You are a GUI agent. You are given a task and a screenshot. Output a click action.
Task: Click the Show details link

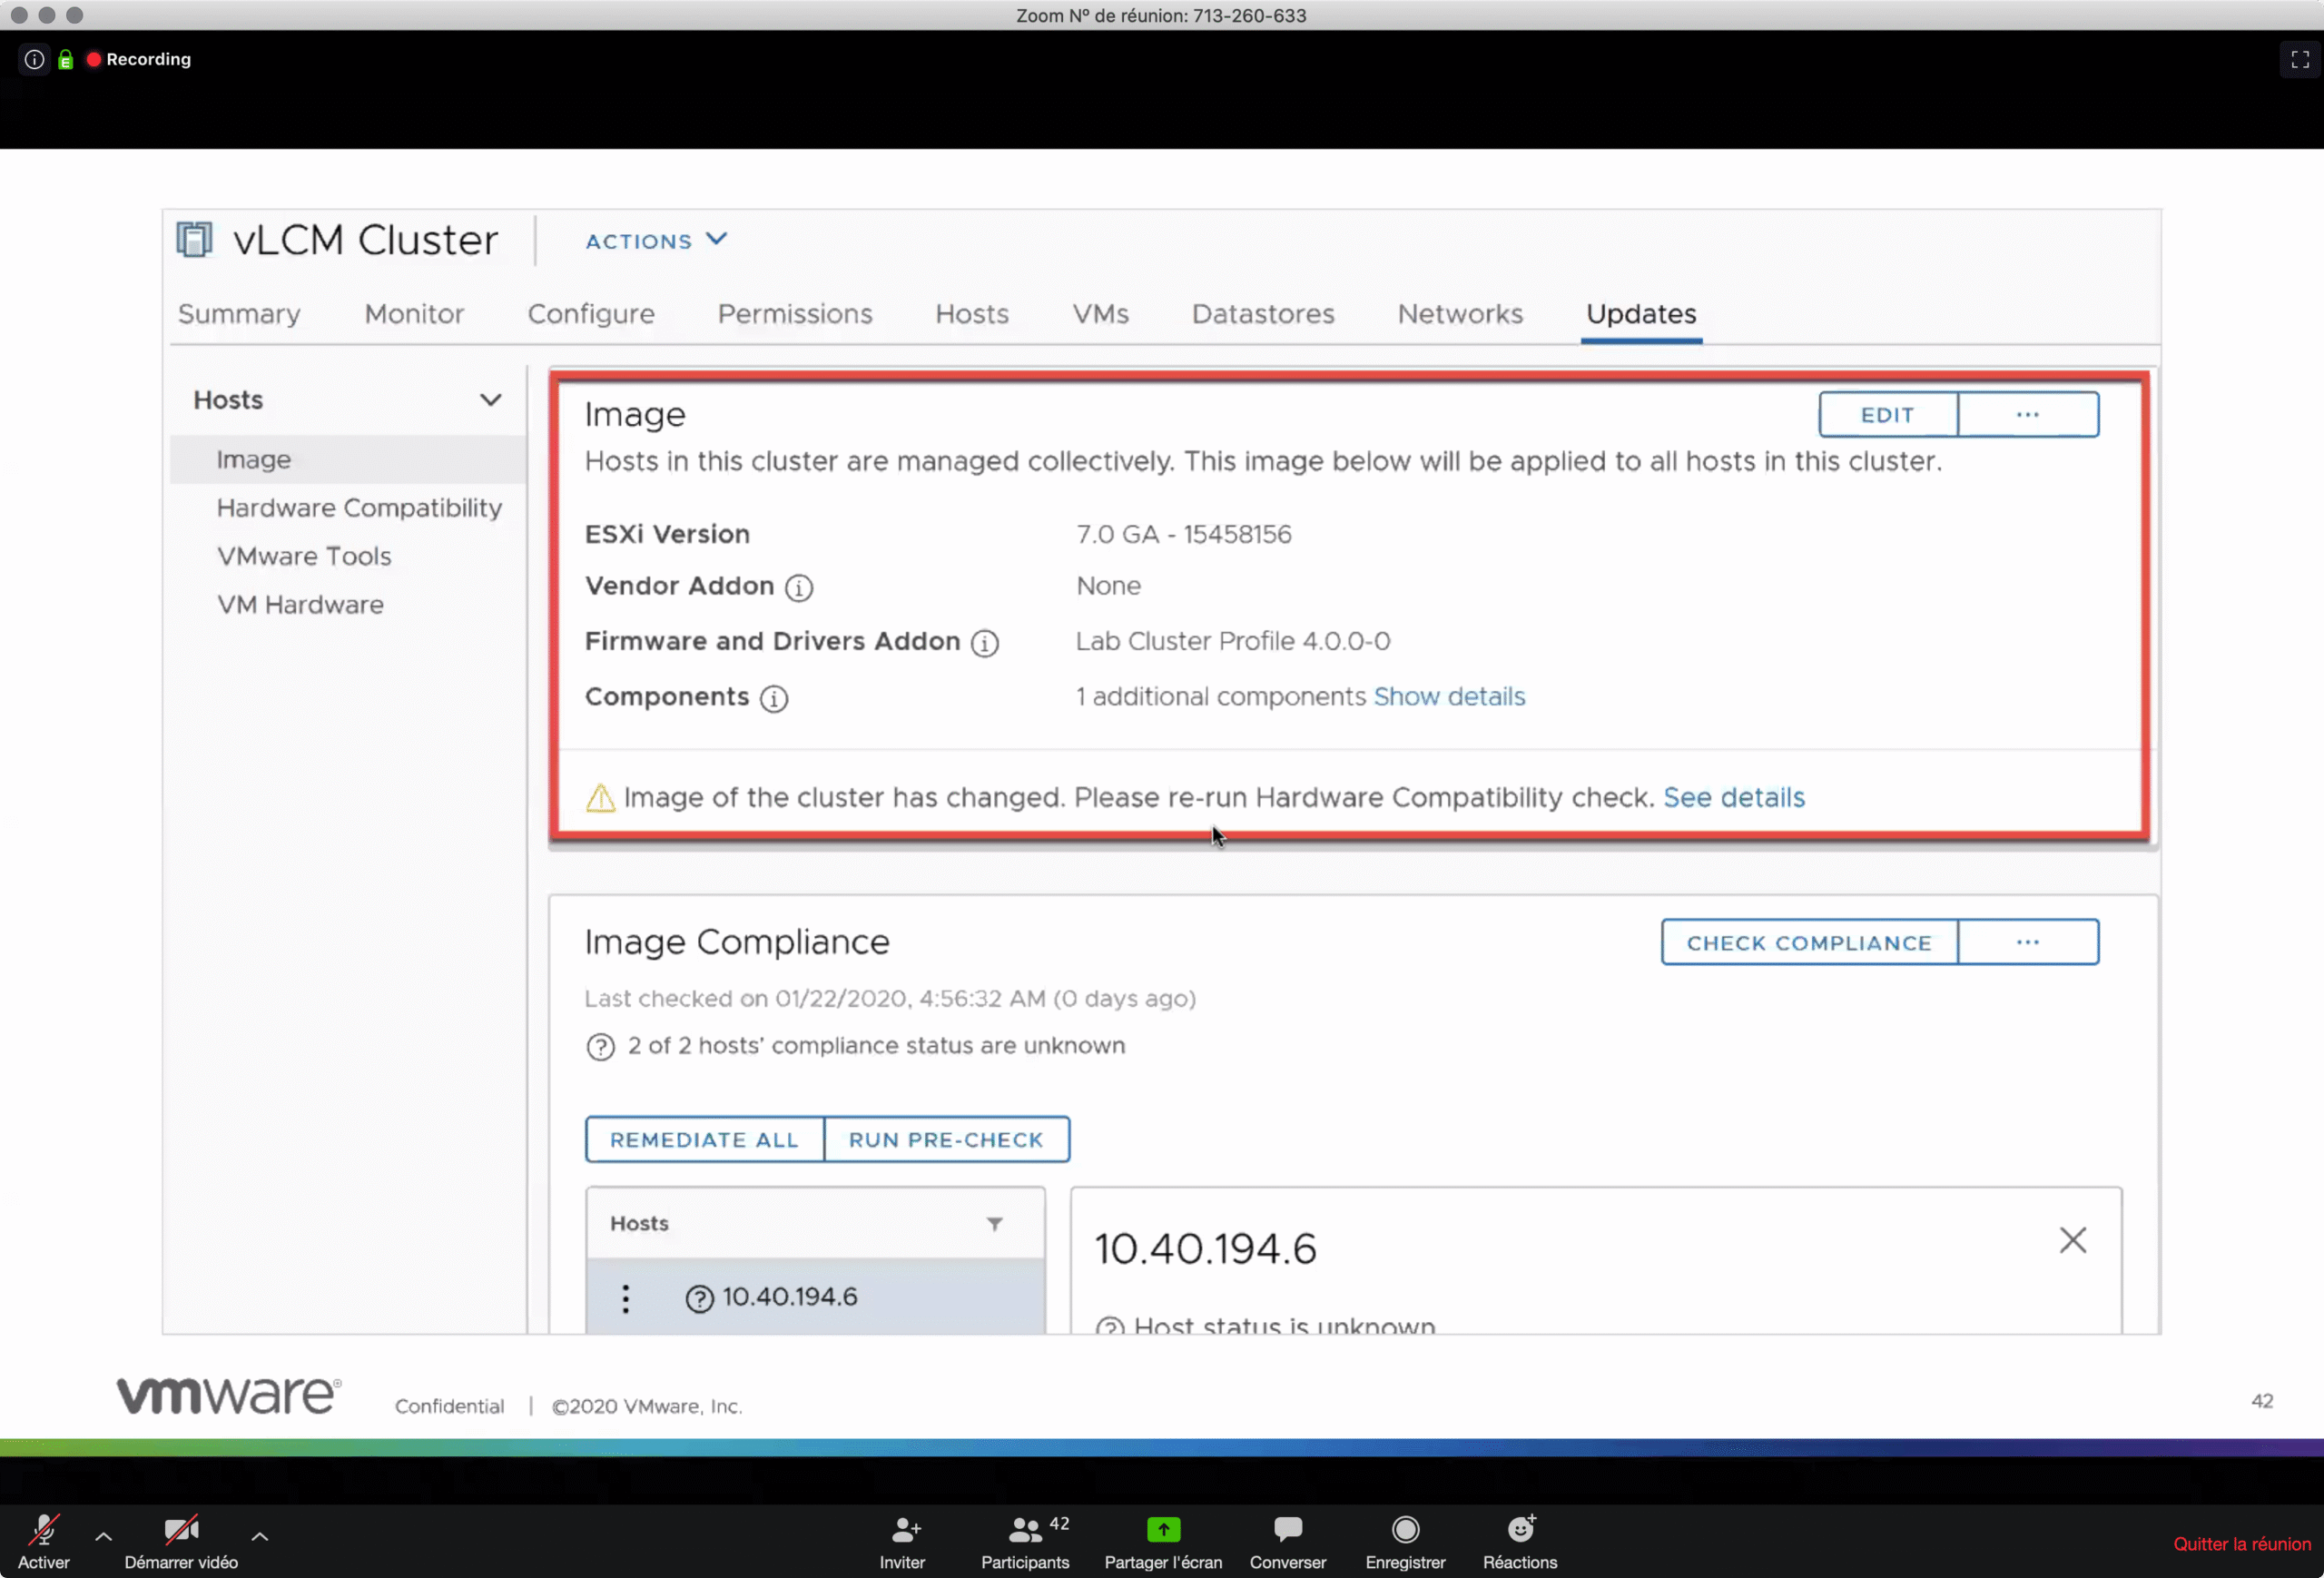pyautogui.click(x=1448, y=697)
